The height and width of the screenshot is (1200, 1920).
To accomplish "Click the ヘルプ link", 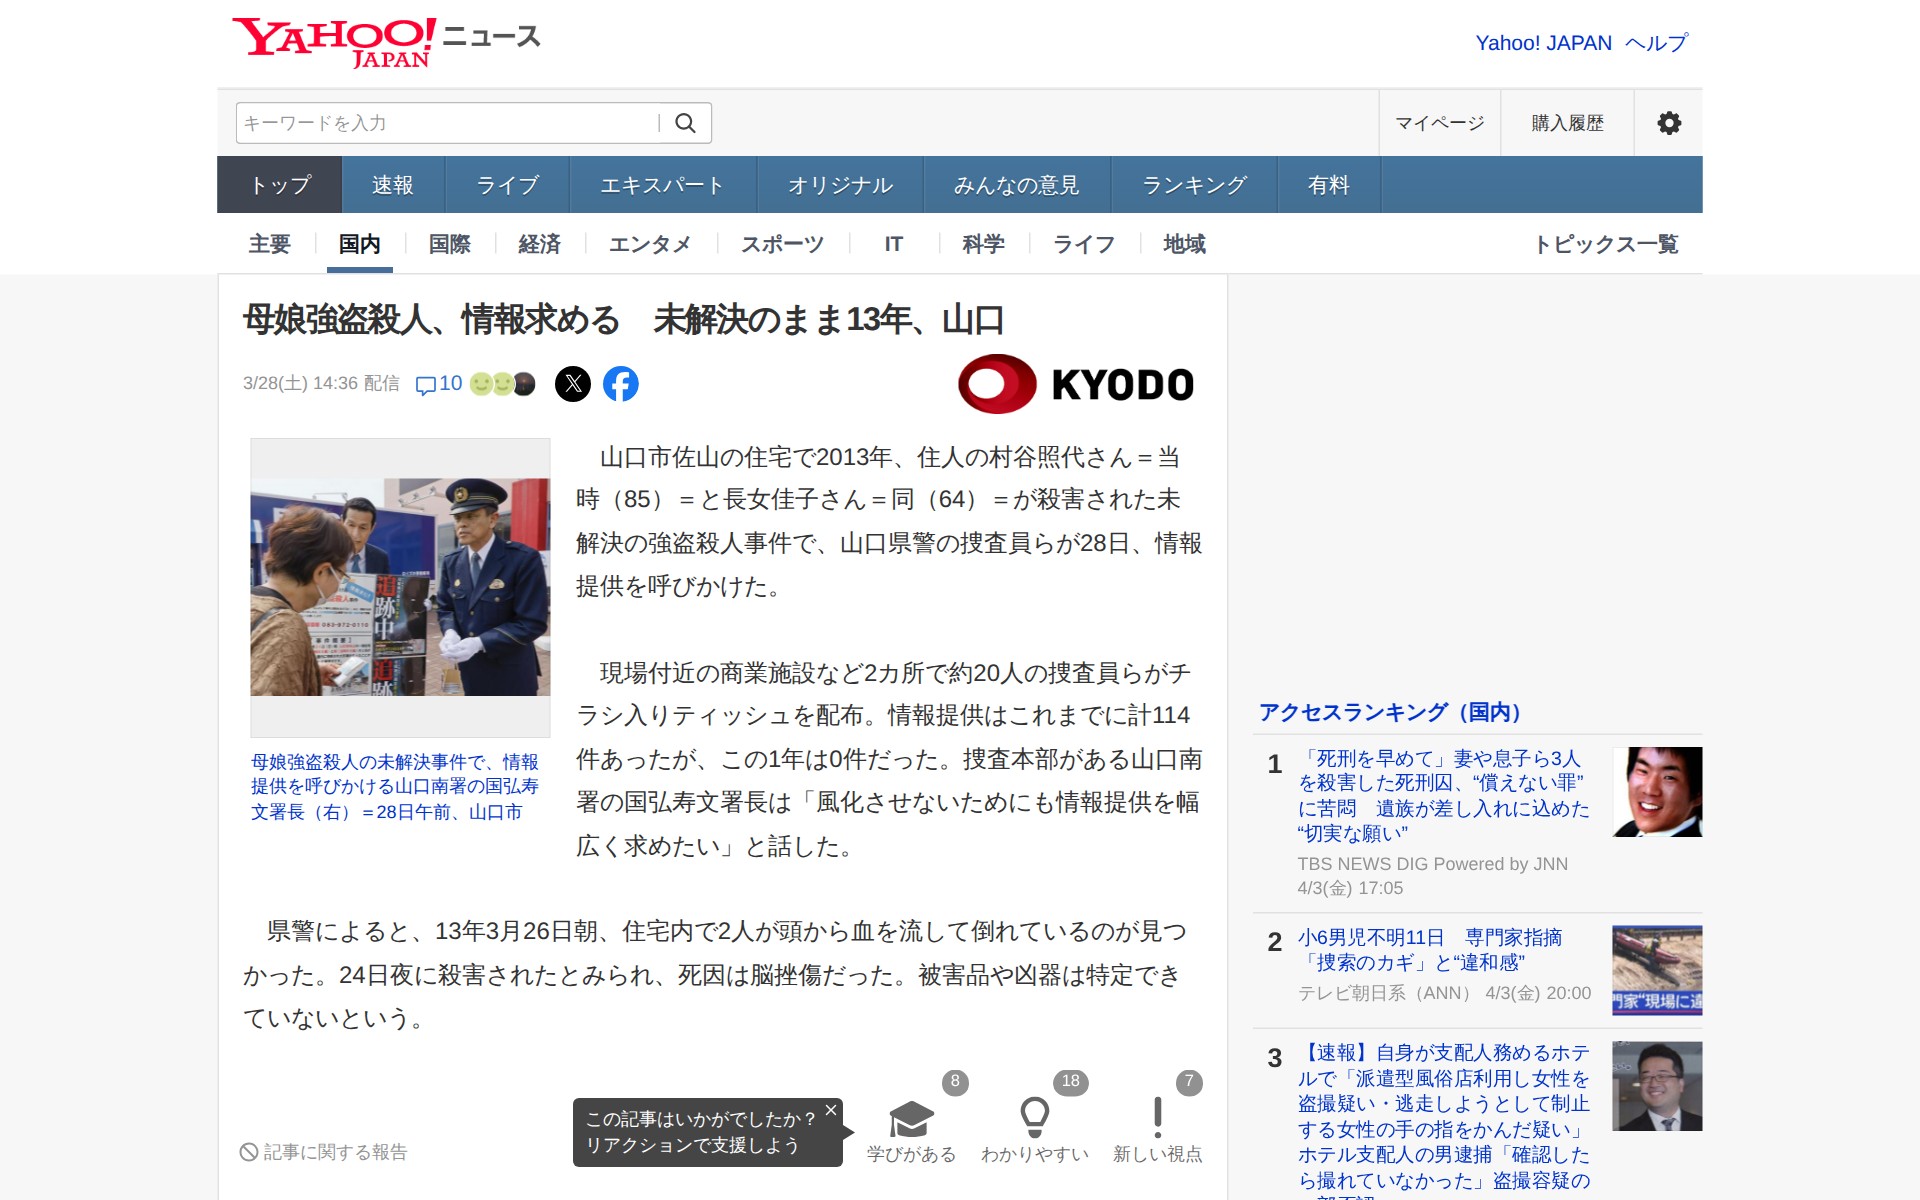I will (1656, 43).
